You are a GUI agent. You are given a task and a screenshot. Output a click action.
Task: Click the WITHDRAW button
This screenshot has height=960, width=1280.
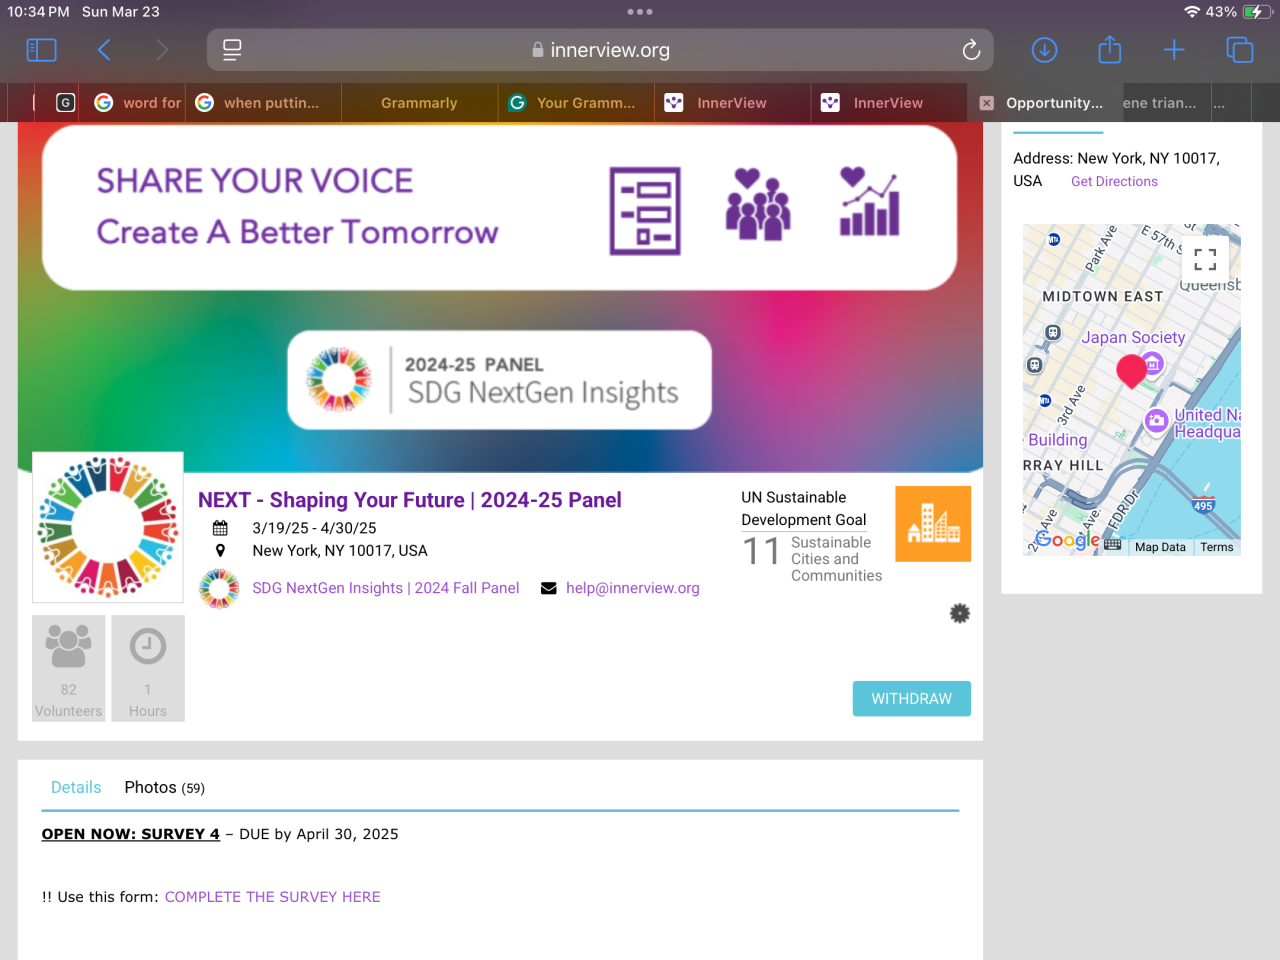[911, 699]
